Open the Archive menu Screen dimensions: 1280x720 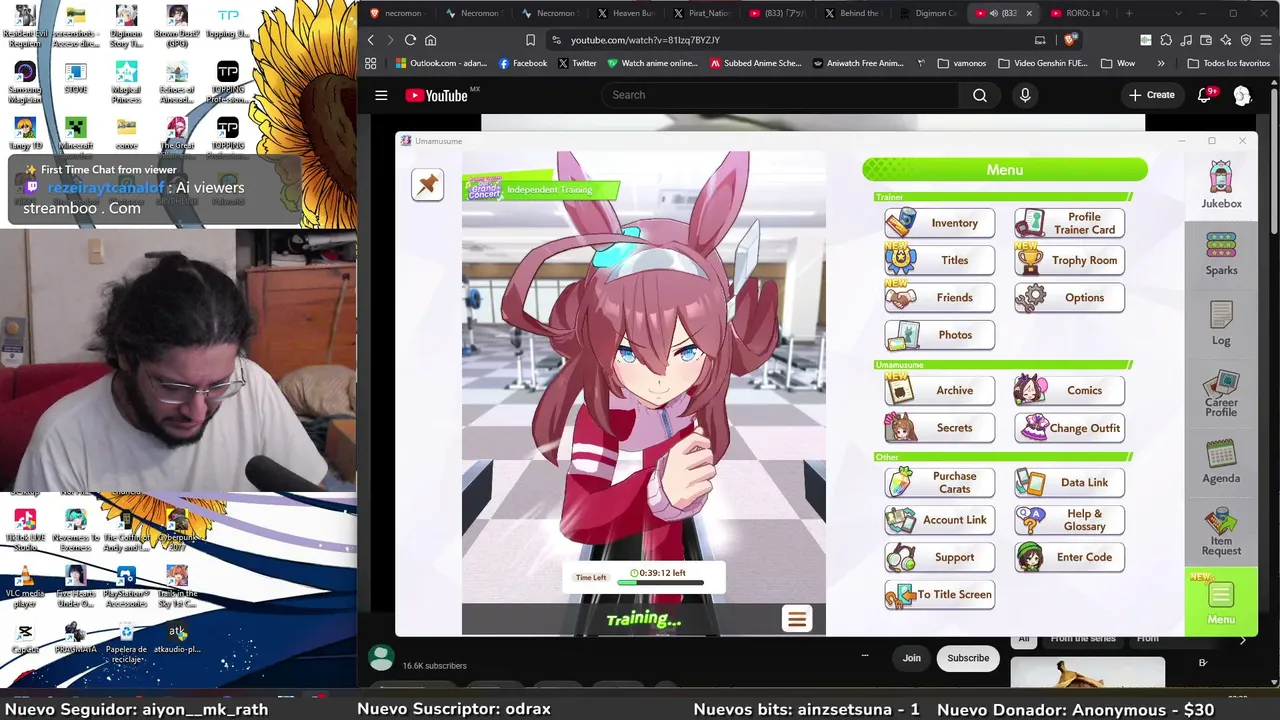(940, 390)
